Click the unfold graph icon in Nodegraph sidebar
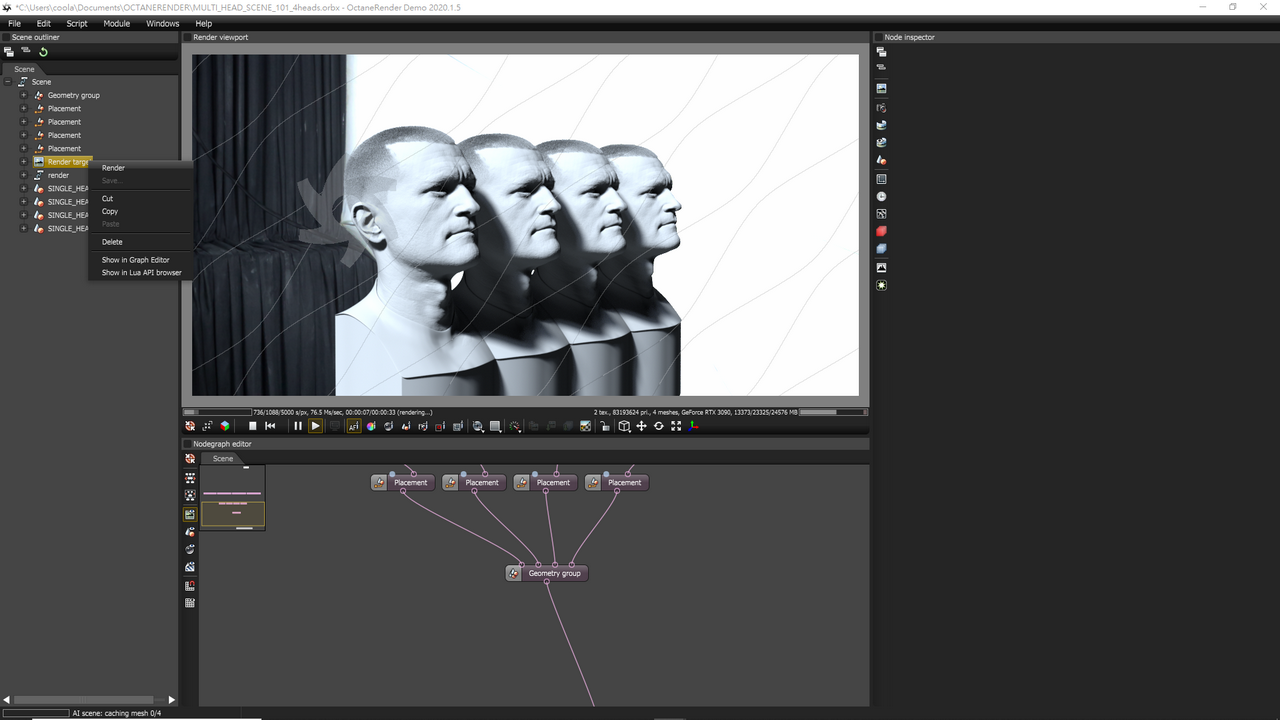Viewport: 1280px width, 720px height. [190, 478]
